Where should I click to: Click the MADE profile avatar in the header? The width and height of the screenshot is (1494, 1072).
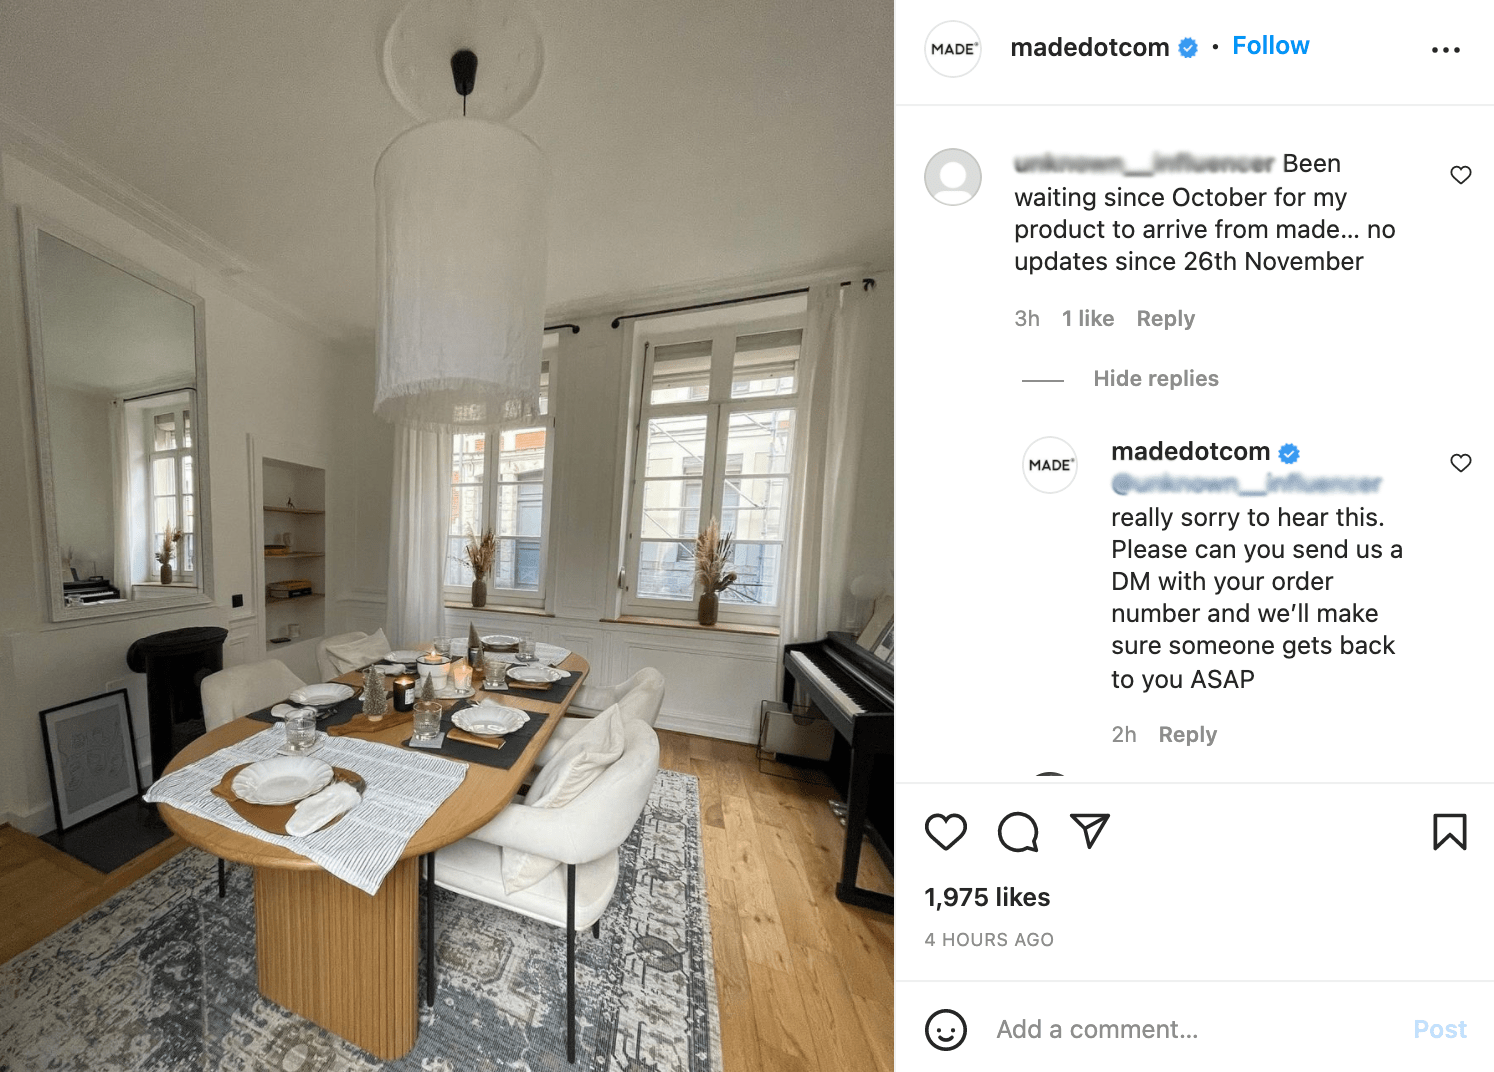(x=953, y=49)
